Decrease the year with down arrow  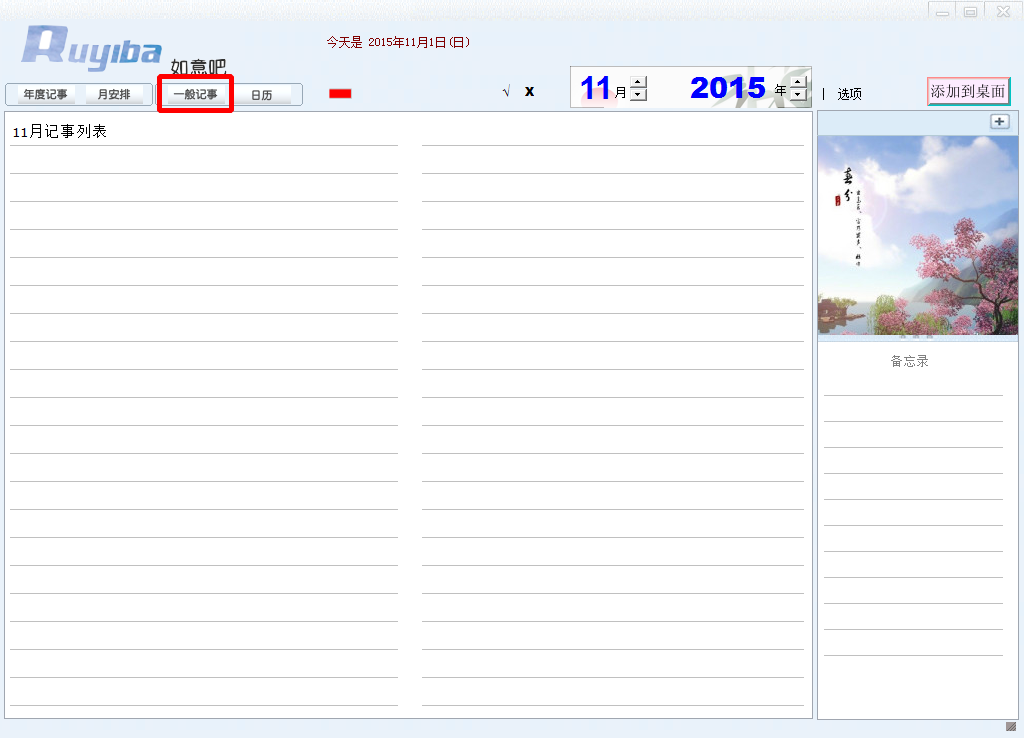pyautogui.click(x=798, y=94)
